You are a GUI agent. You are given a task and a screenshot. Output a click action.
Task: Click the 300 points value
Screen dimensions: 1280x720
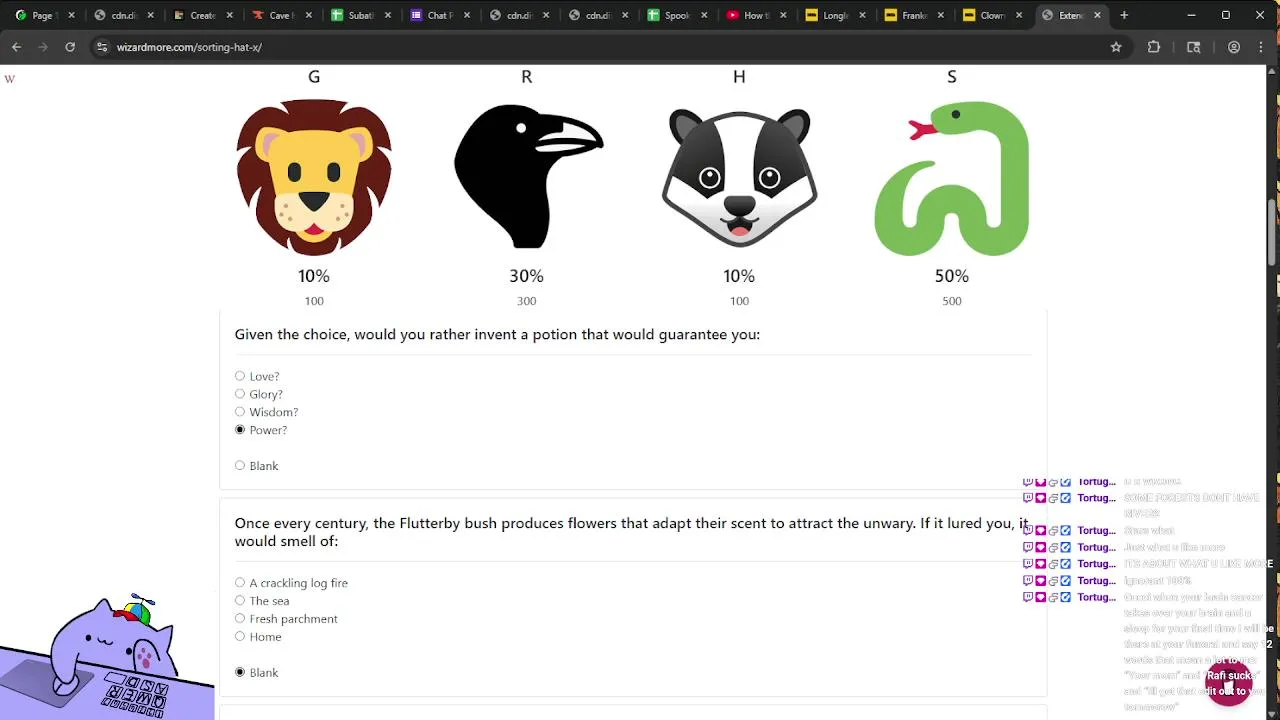(x=527, y=301)
